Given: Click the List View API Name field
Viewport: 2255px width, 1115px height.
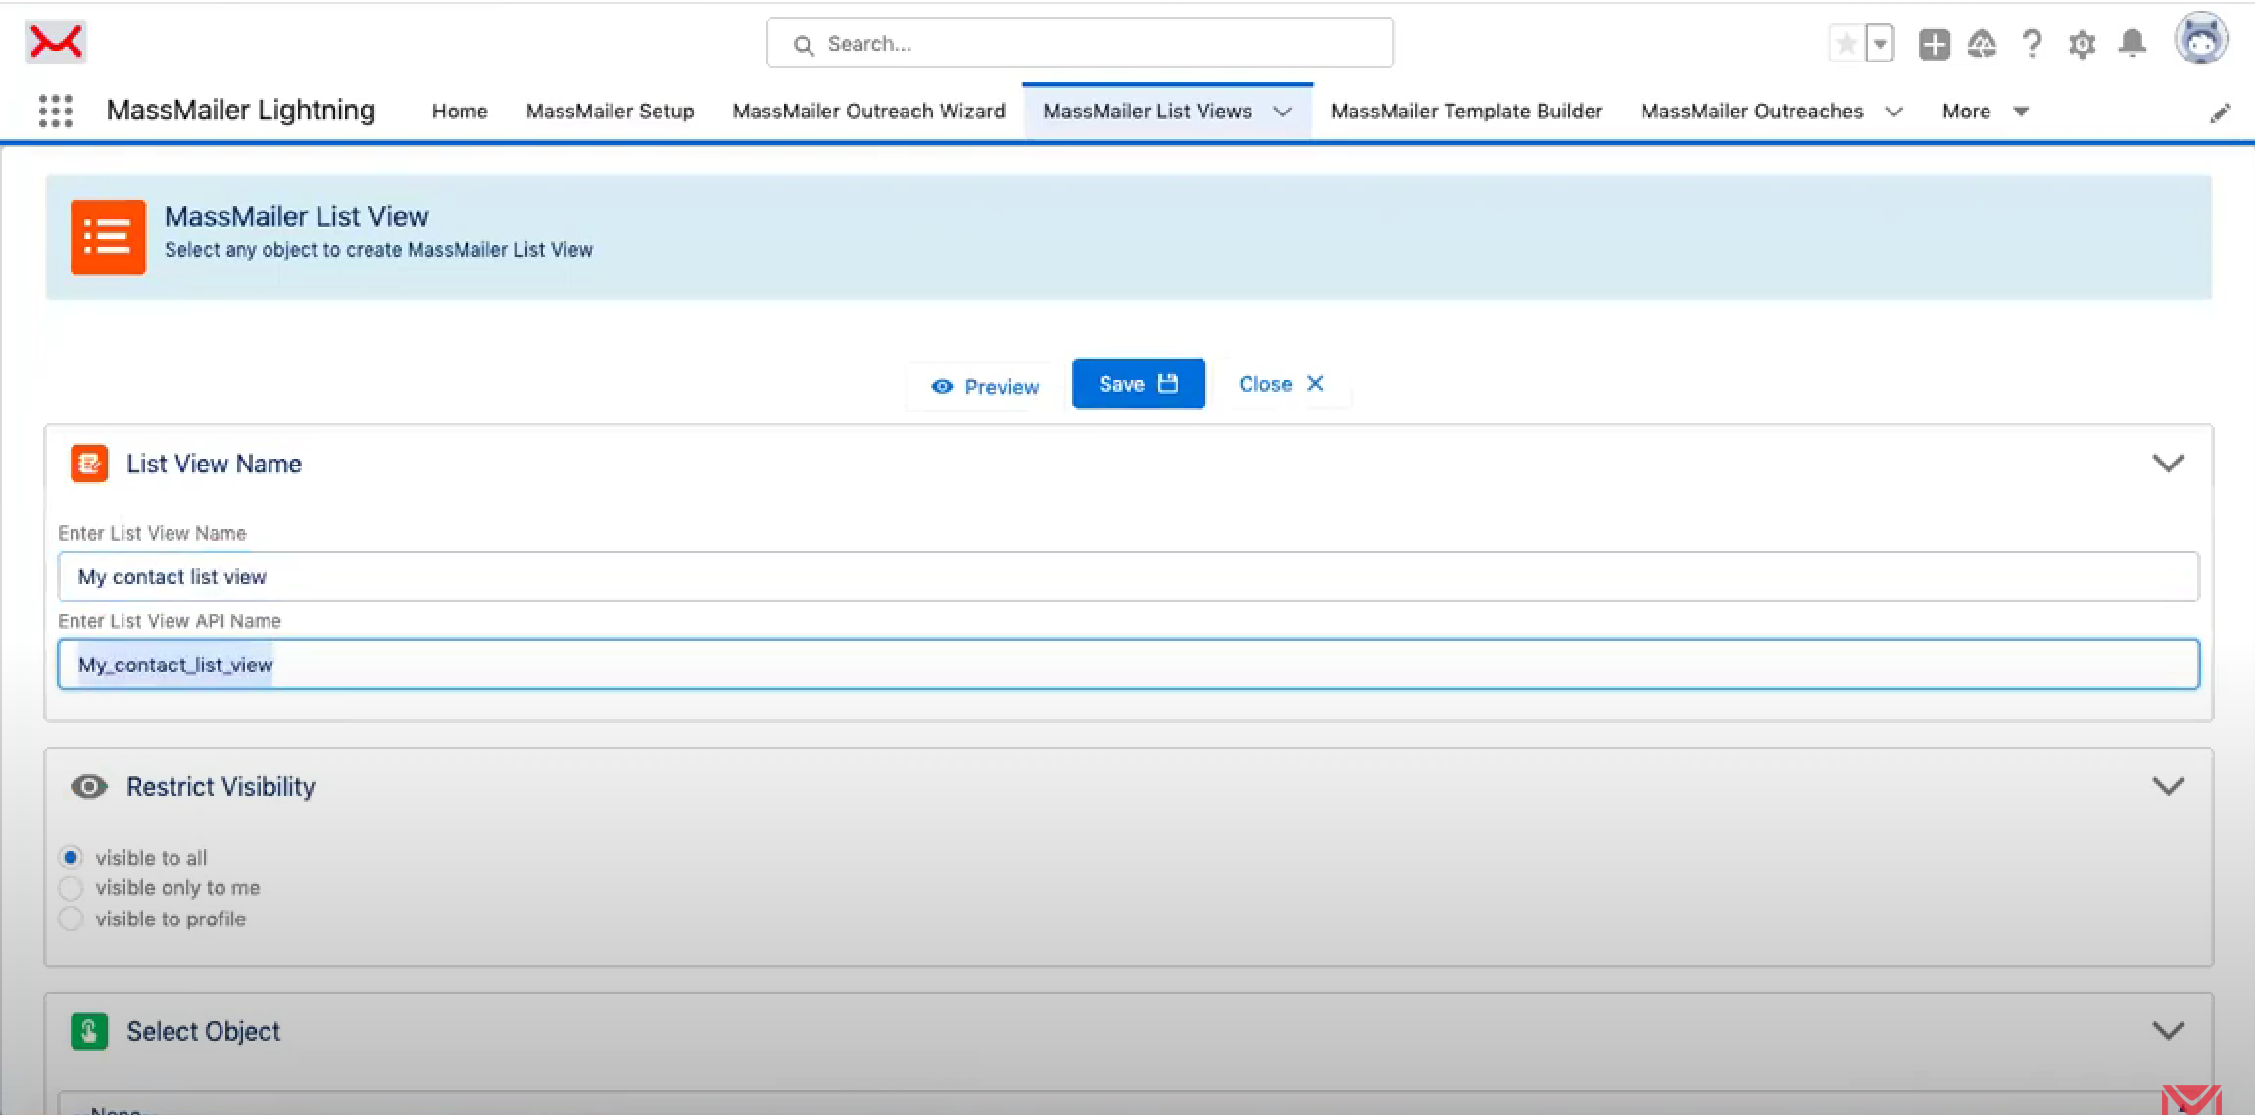Looking at the screenshot, I should click(1128, 665).
